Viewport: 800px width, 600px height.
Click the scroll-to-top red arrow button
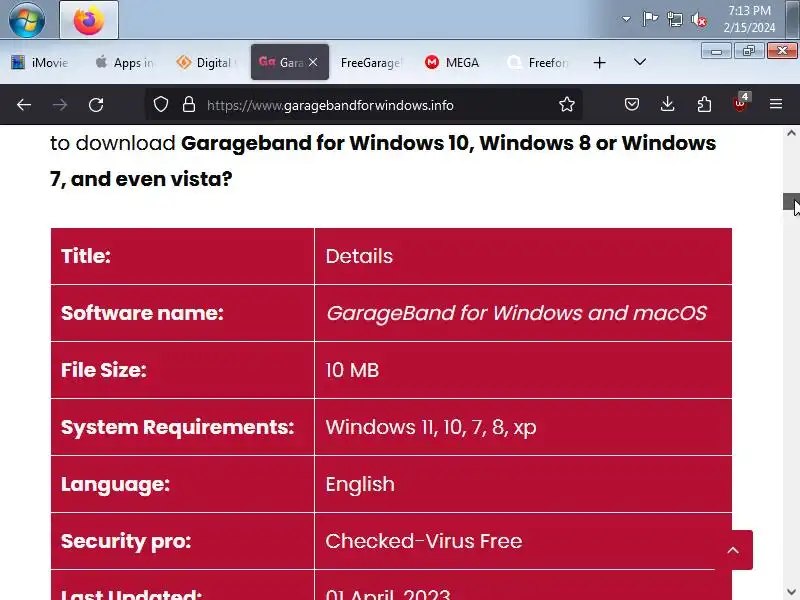[x=733, y=550]
